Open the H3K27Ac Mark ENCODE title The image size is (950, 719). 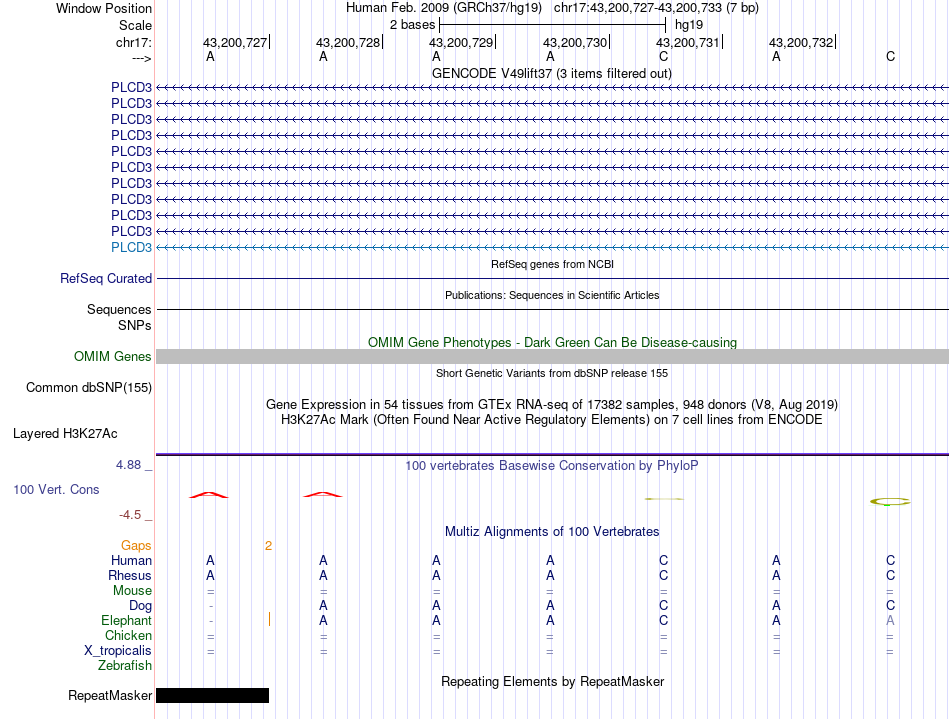point(552,419)
